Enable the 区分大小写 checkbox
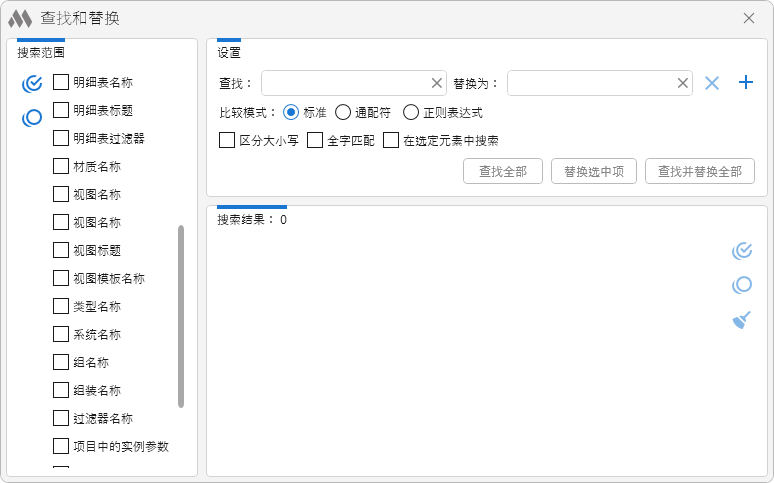The width and height of the screenshot is (774, 483). (227, 141)
